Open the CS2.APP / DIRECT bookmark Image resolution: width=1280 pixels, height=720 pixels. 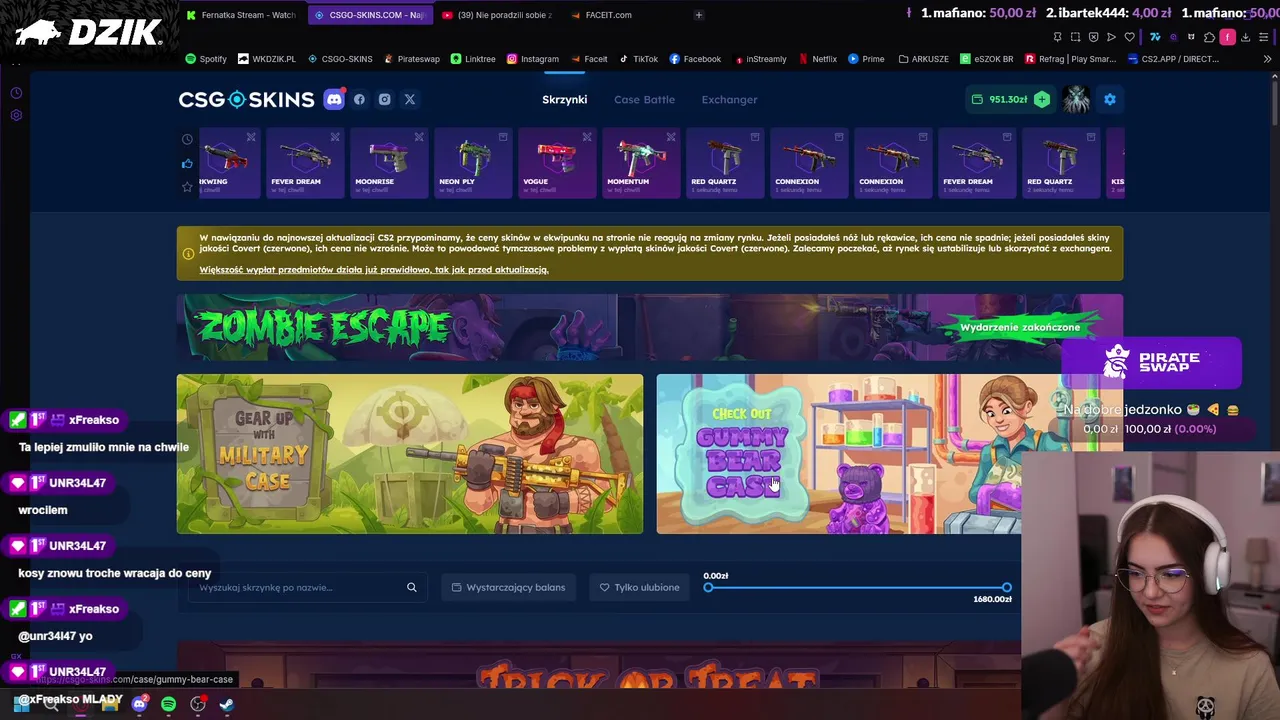tap(1173, 59)
